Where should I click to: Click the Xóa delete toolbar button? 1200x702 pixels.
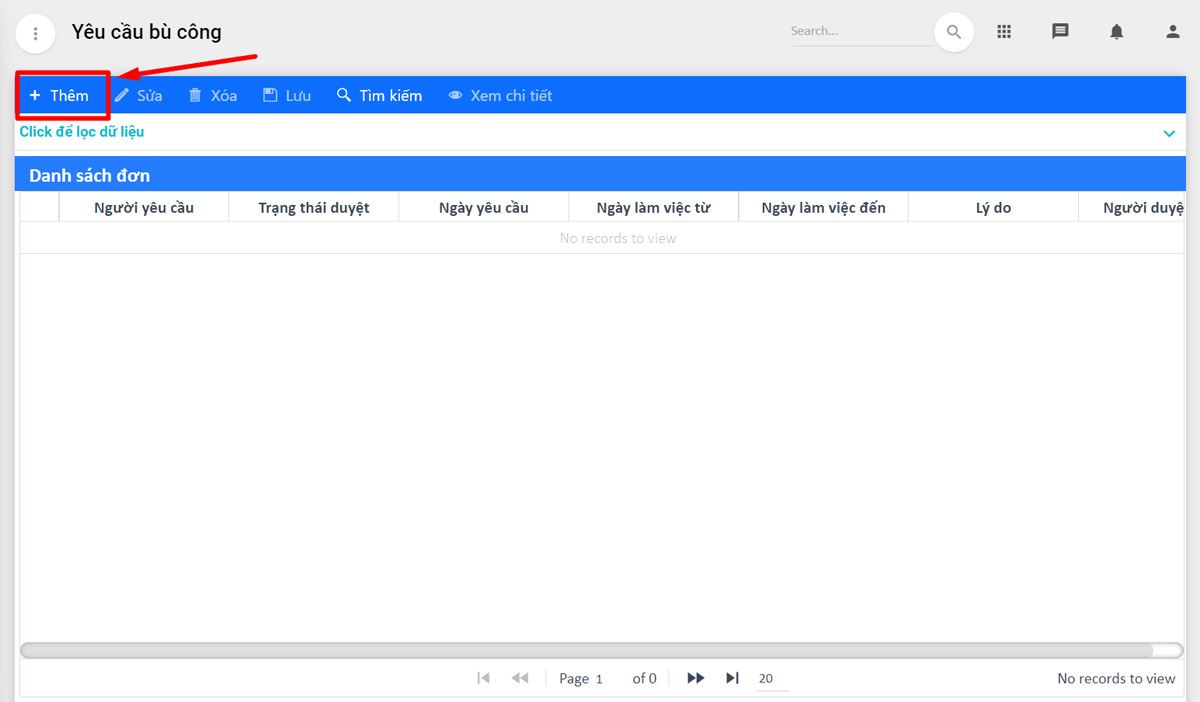(213, 96)
